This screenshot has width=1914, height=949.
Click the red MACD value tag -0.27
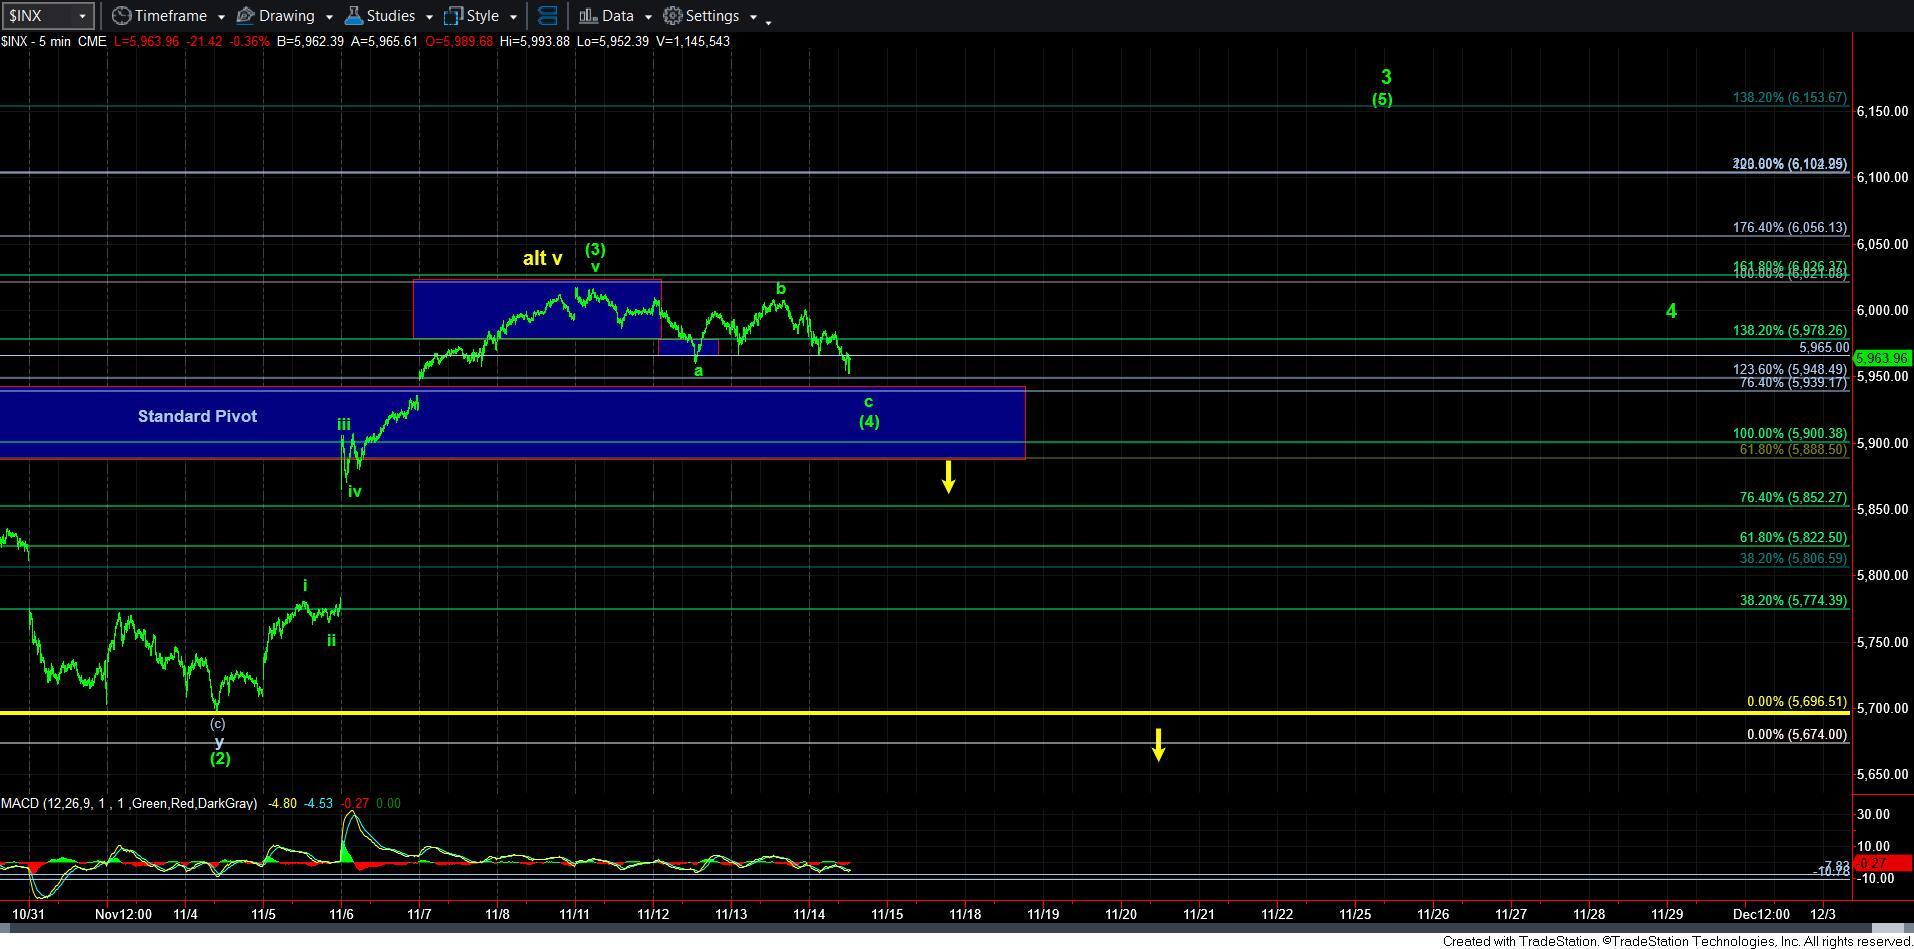1883,863
